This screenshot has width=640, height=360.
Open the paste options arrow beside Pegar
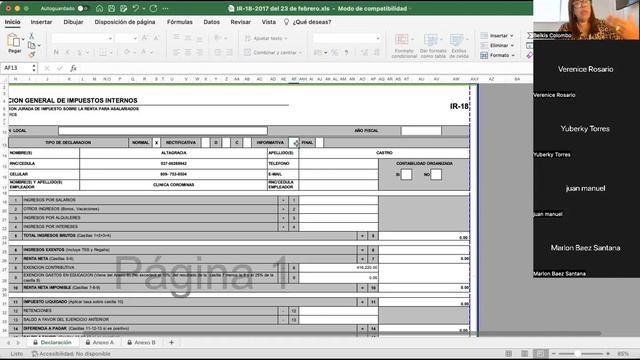pyautogui.click(x=23, y=39)
